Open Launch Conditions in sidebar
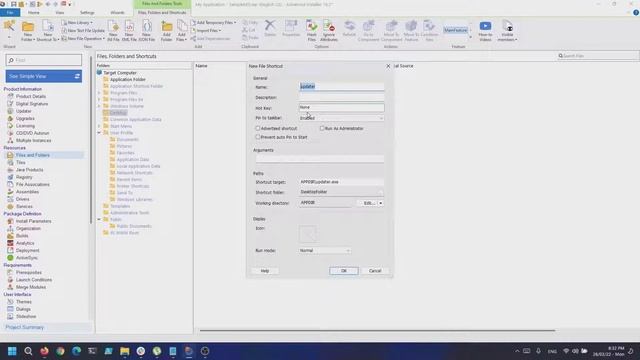Image resolution: width=640 pixels, height=360 pixels. point(33,280)
